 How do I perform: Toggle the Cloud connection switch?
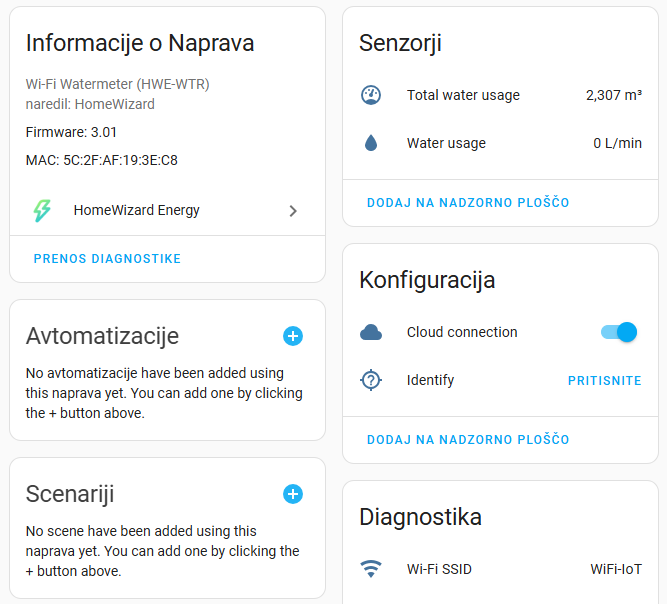tap(619, 332)
